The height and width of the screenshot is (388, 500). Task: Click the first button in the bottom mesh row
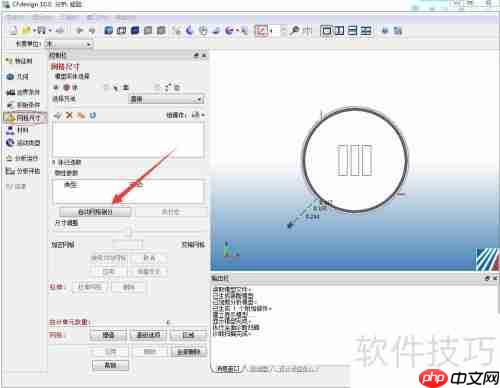[x=108, y=335]
